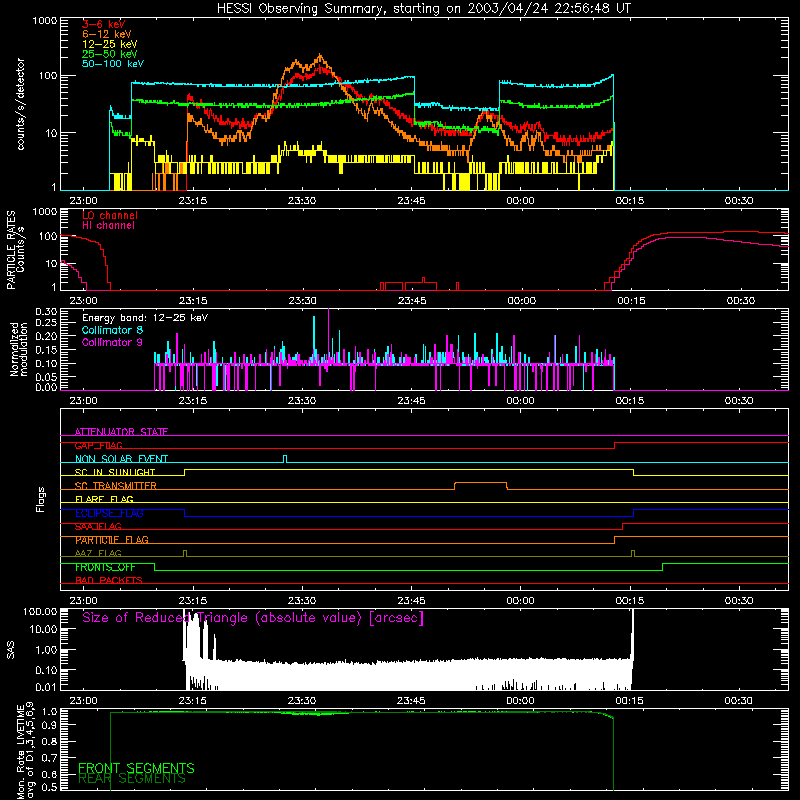800x800 pixels.
Task: Click the '00:15' tick under the Flags panel
Action: (x=630, y=601)
